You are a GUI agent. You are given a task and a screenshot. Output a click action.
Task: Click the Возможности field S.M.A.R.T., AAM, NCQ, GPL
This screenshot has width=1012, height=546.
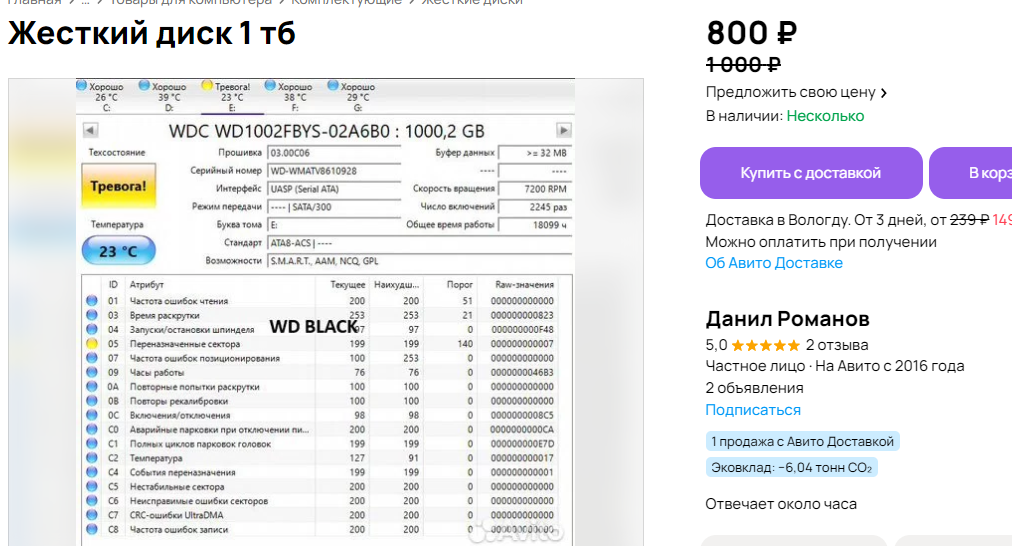tap(420, 261)
